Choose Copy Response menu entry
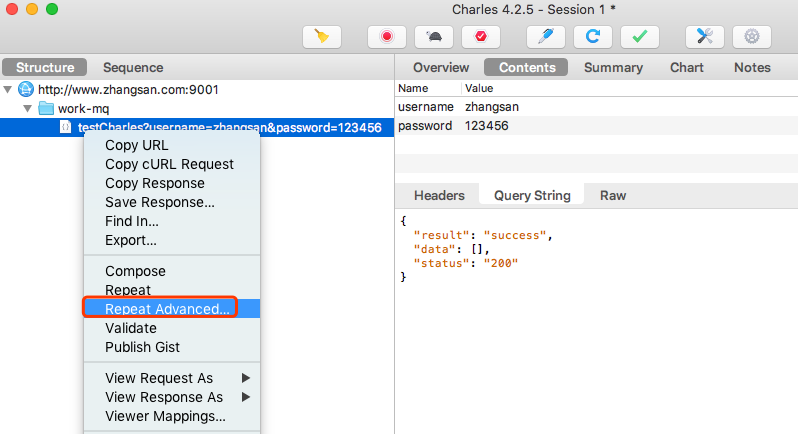 coord(172,183)
